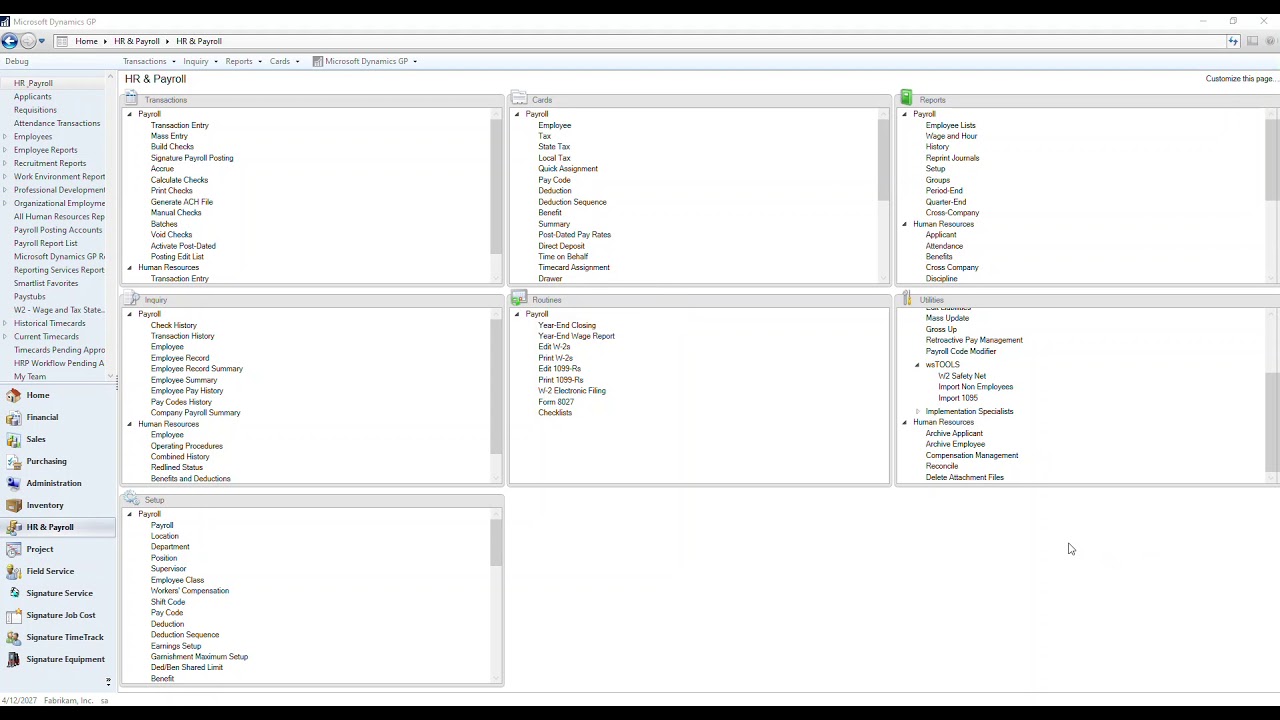Open the Purchasing module icon
Screen dimensions: 1280x720
point(13,461)
